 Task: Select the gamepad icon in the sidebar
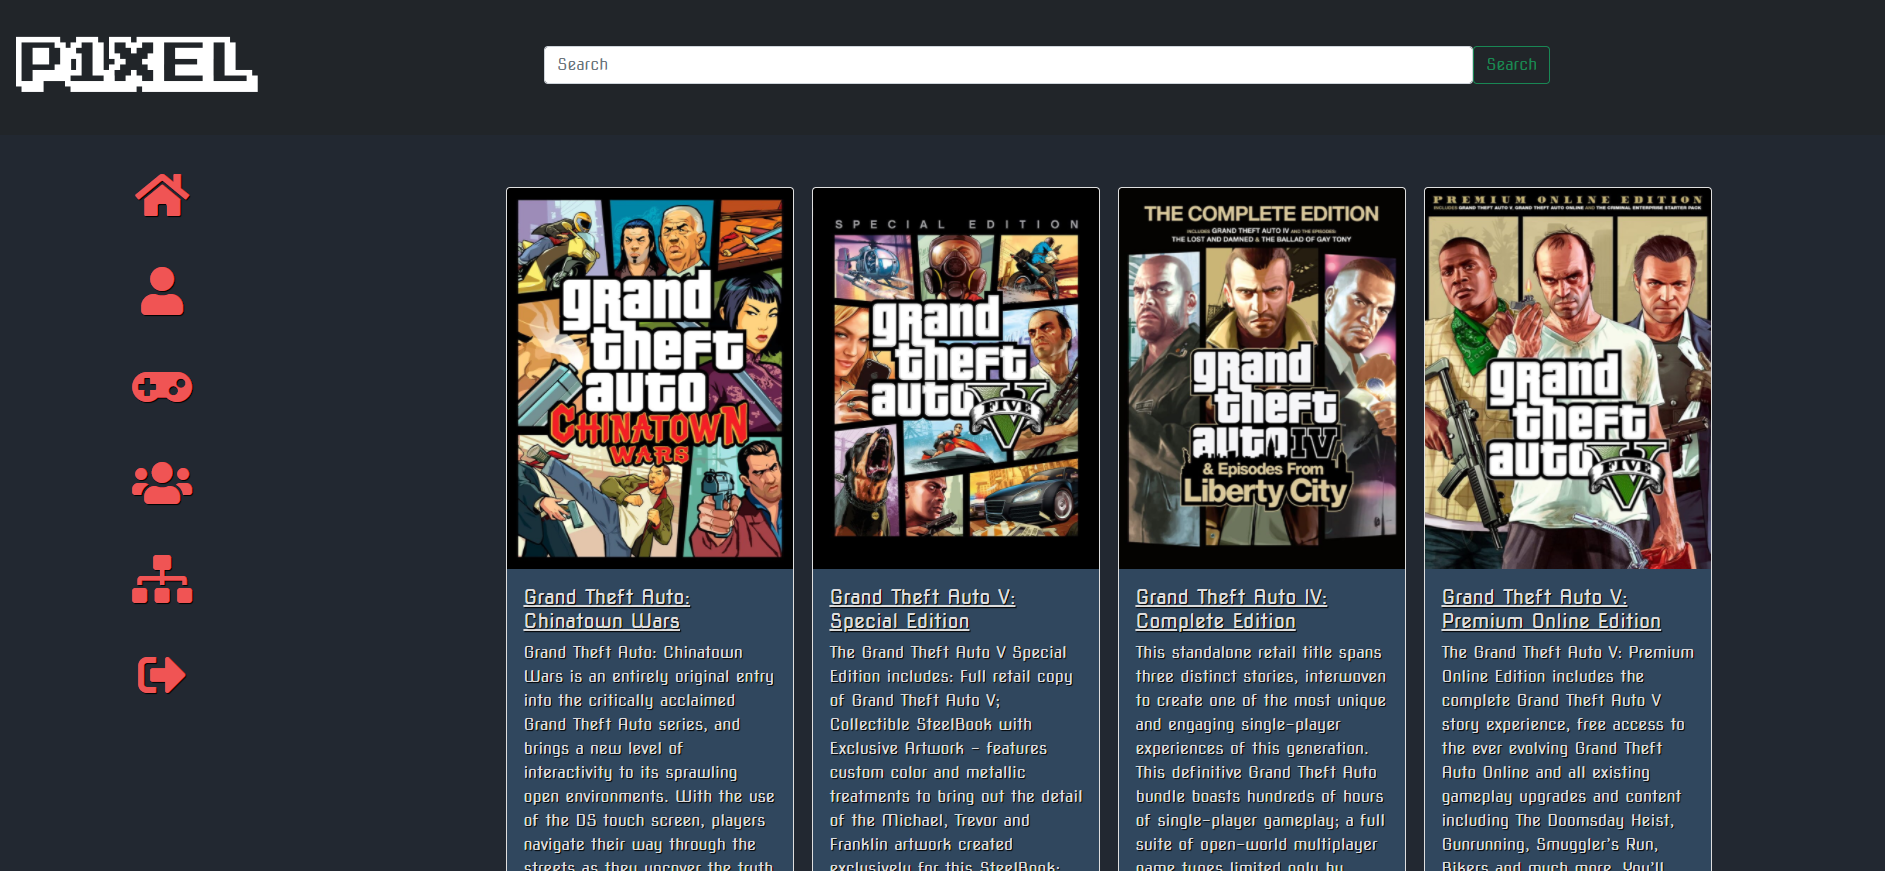coord(162,387)
